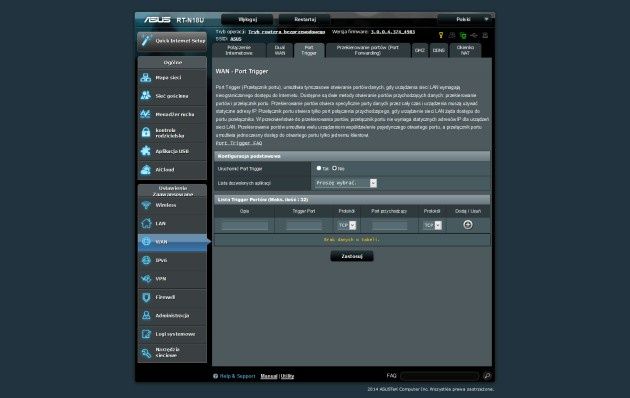Open VPN settings
This screenshot has height=398, width=630.
point(172,279)
